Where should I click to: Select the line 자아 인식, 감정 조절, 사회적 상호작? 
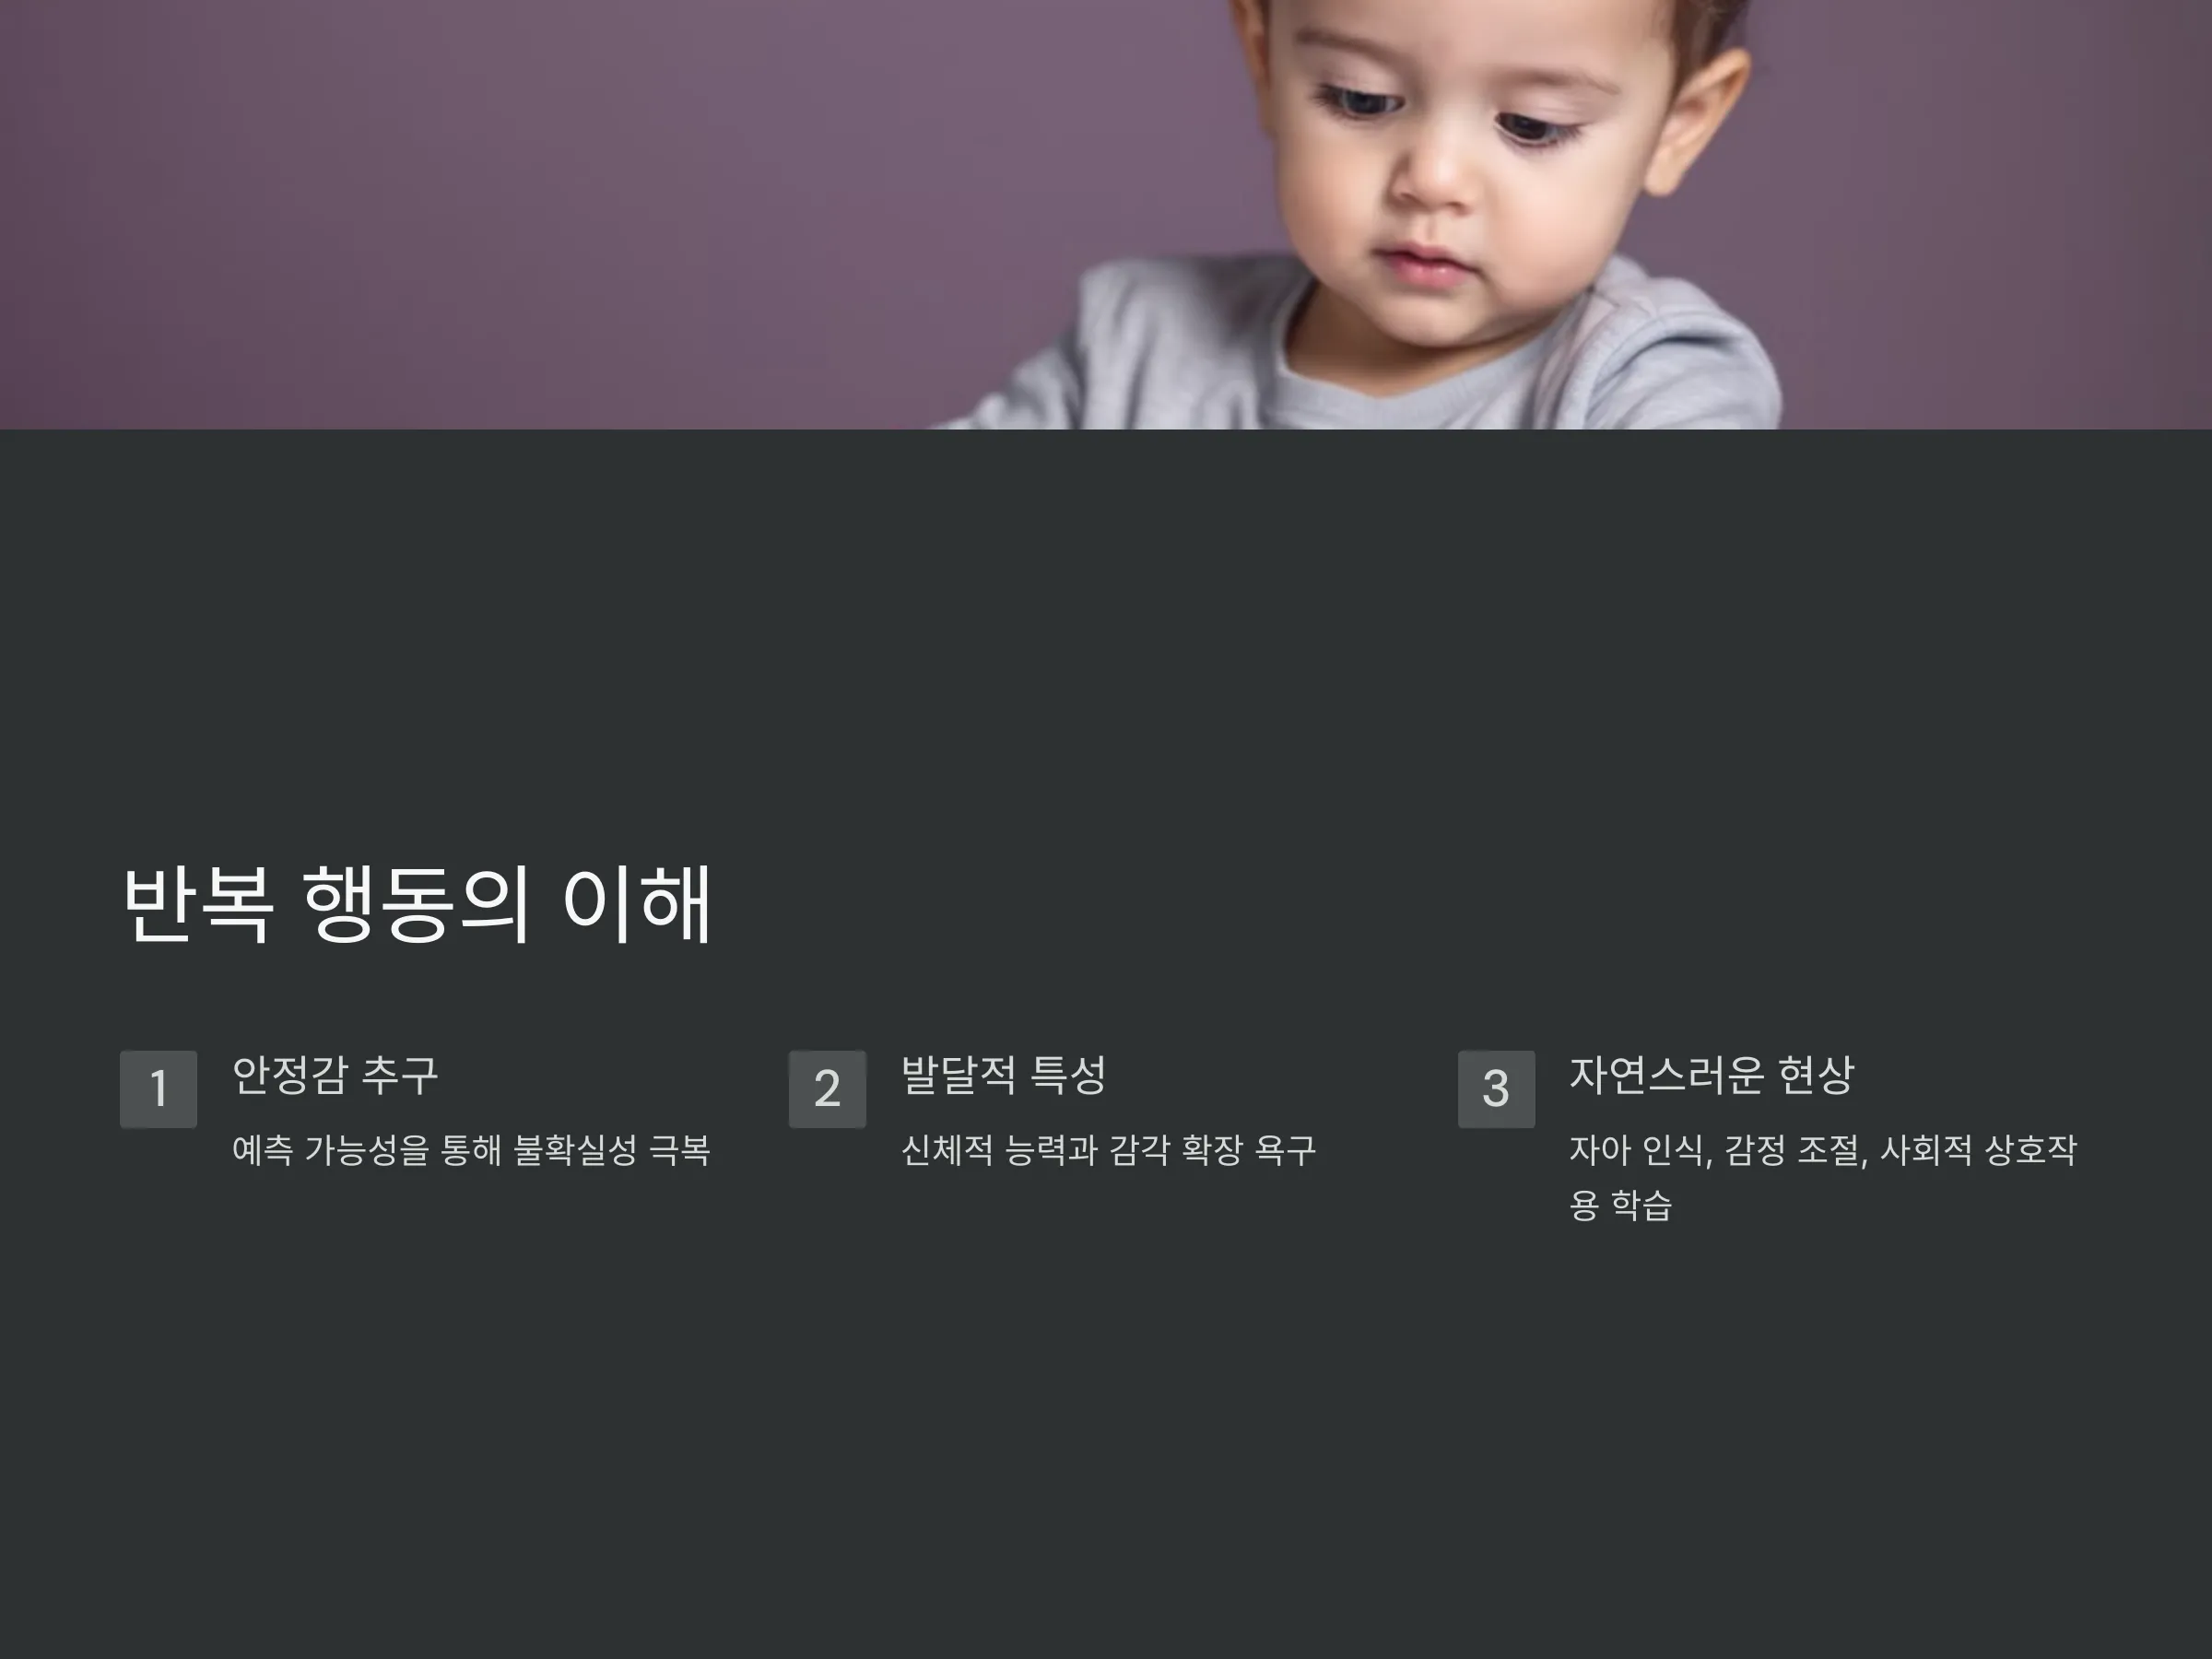pyautogui.click(x=1823, y=1150)
